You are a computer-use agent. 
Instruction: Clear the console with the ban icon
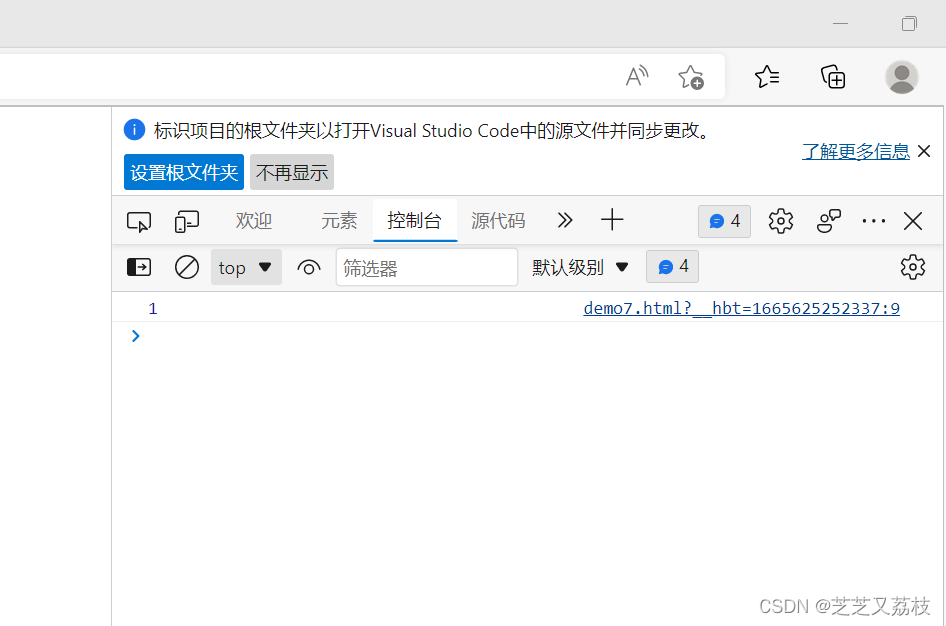click(x=186, y=267)
